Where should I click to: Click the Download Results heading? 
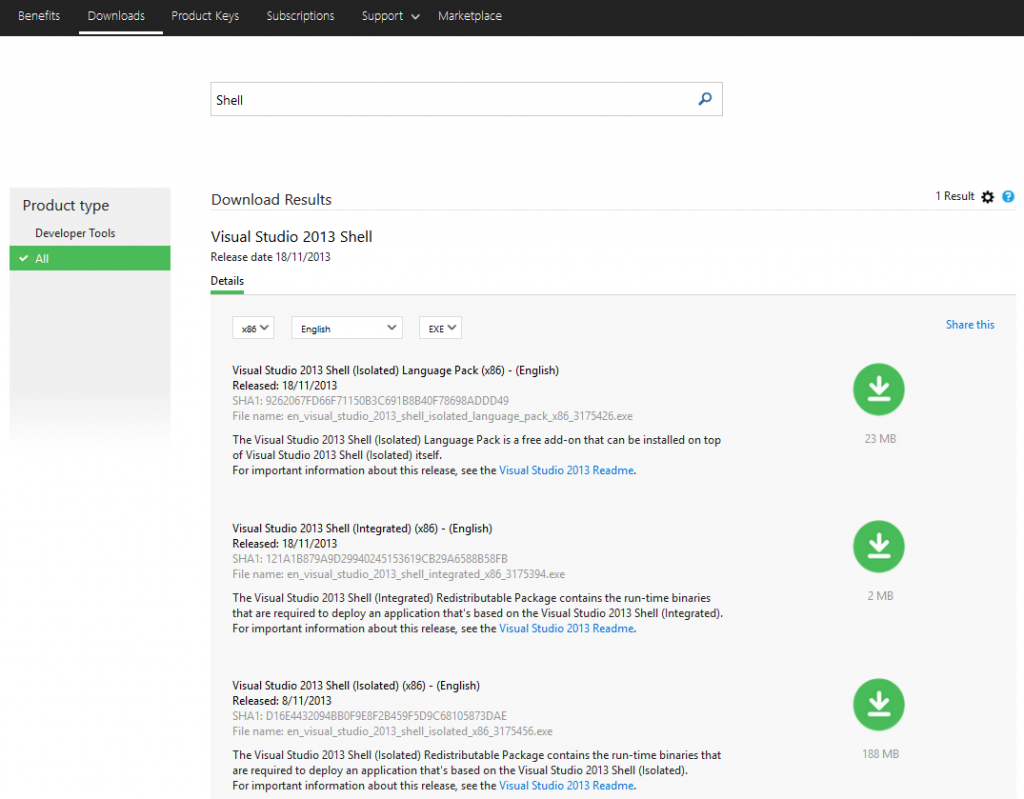271,200
